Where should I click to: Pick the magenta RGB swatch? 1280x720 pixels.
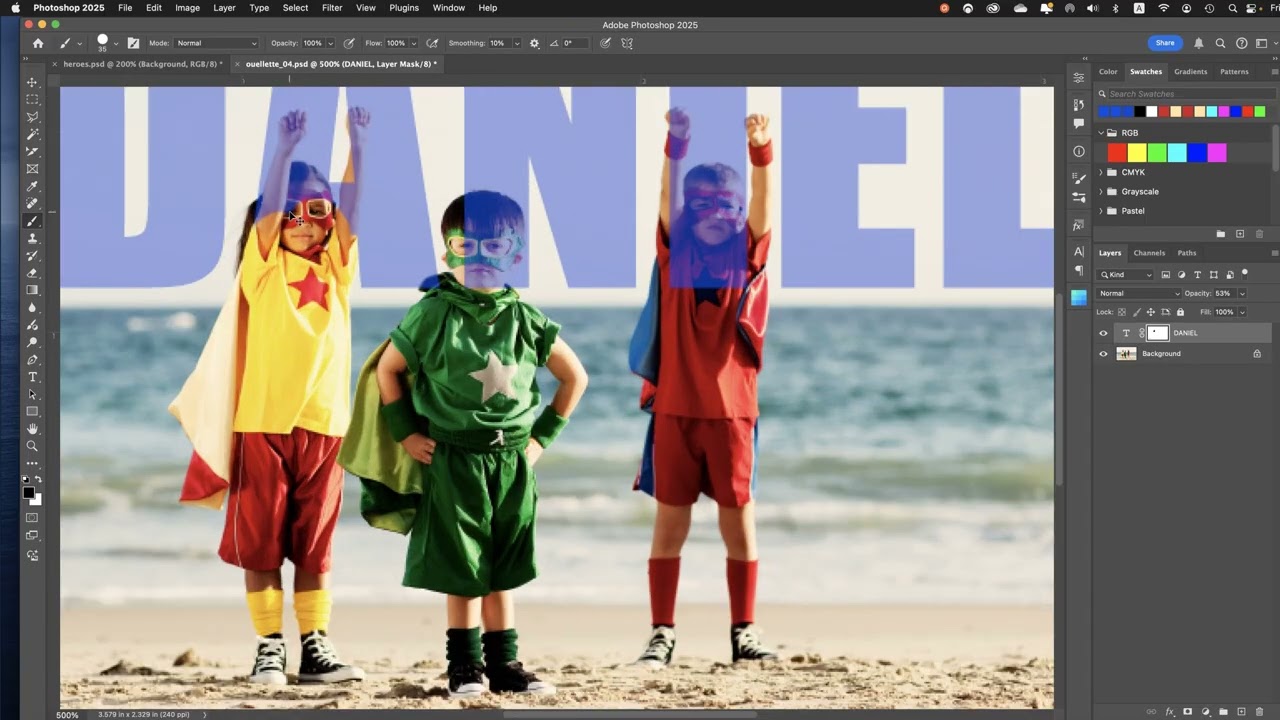[x=1217, y=153]
